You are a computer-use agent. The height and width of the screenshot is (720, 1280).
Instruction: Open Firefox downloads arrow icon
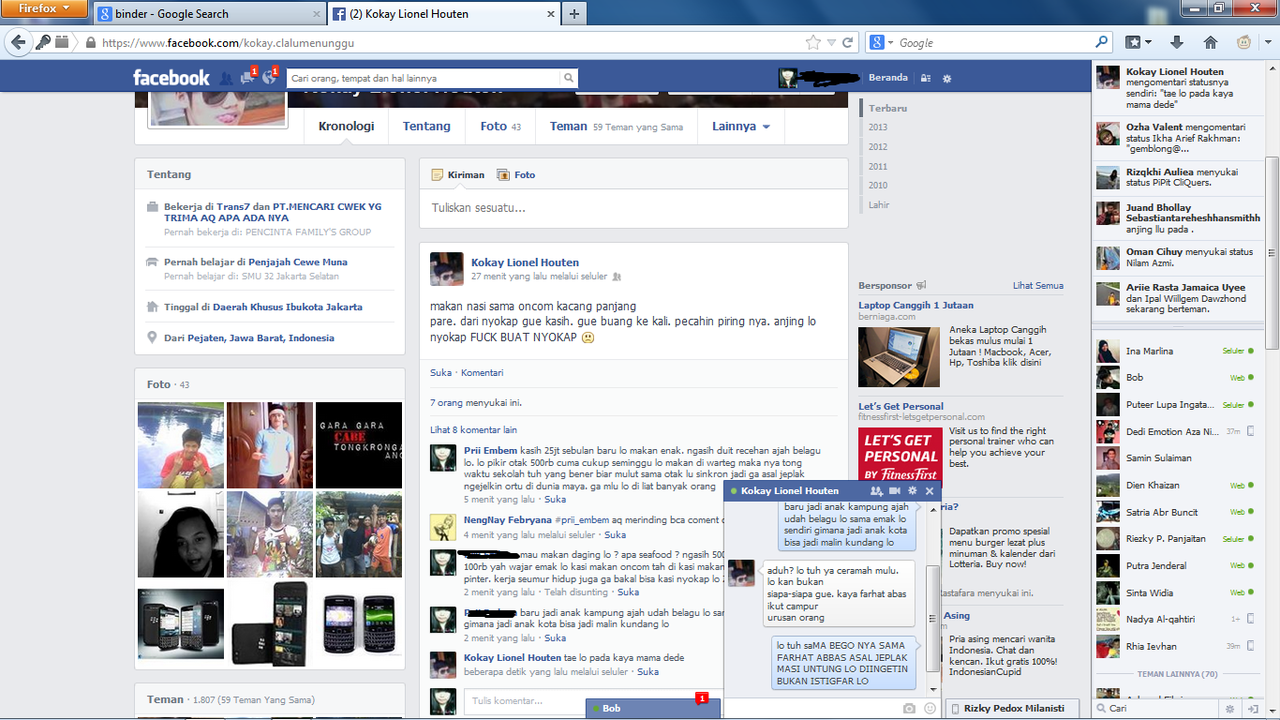[1176, 42]
